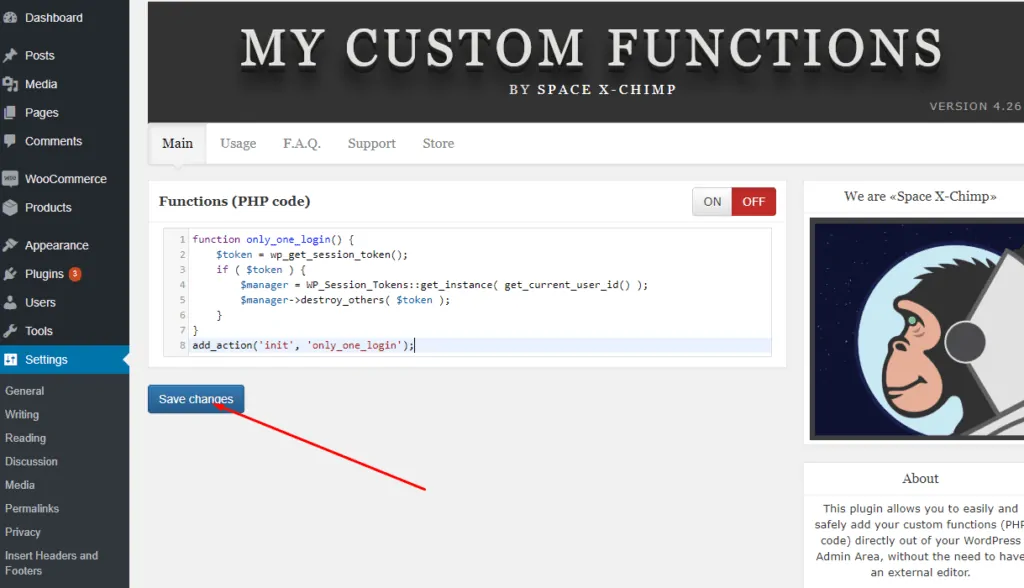Click the Products box icon
1024x588 pixels.
[10, 208]
